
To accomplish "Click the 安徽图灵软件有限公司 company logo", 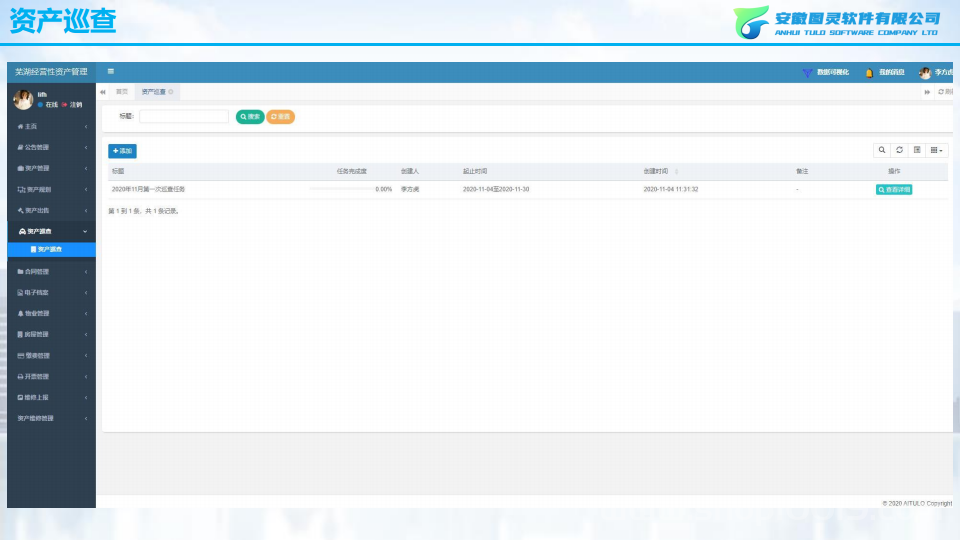I will 836,22.
